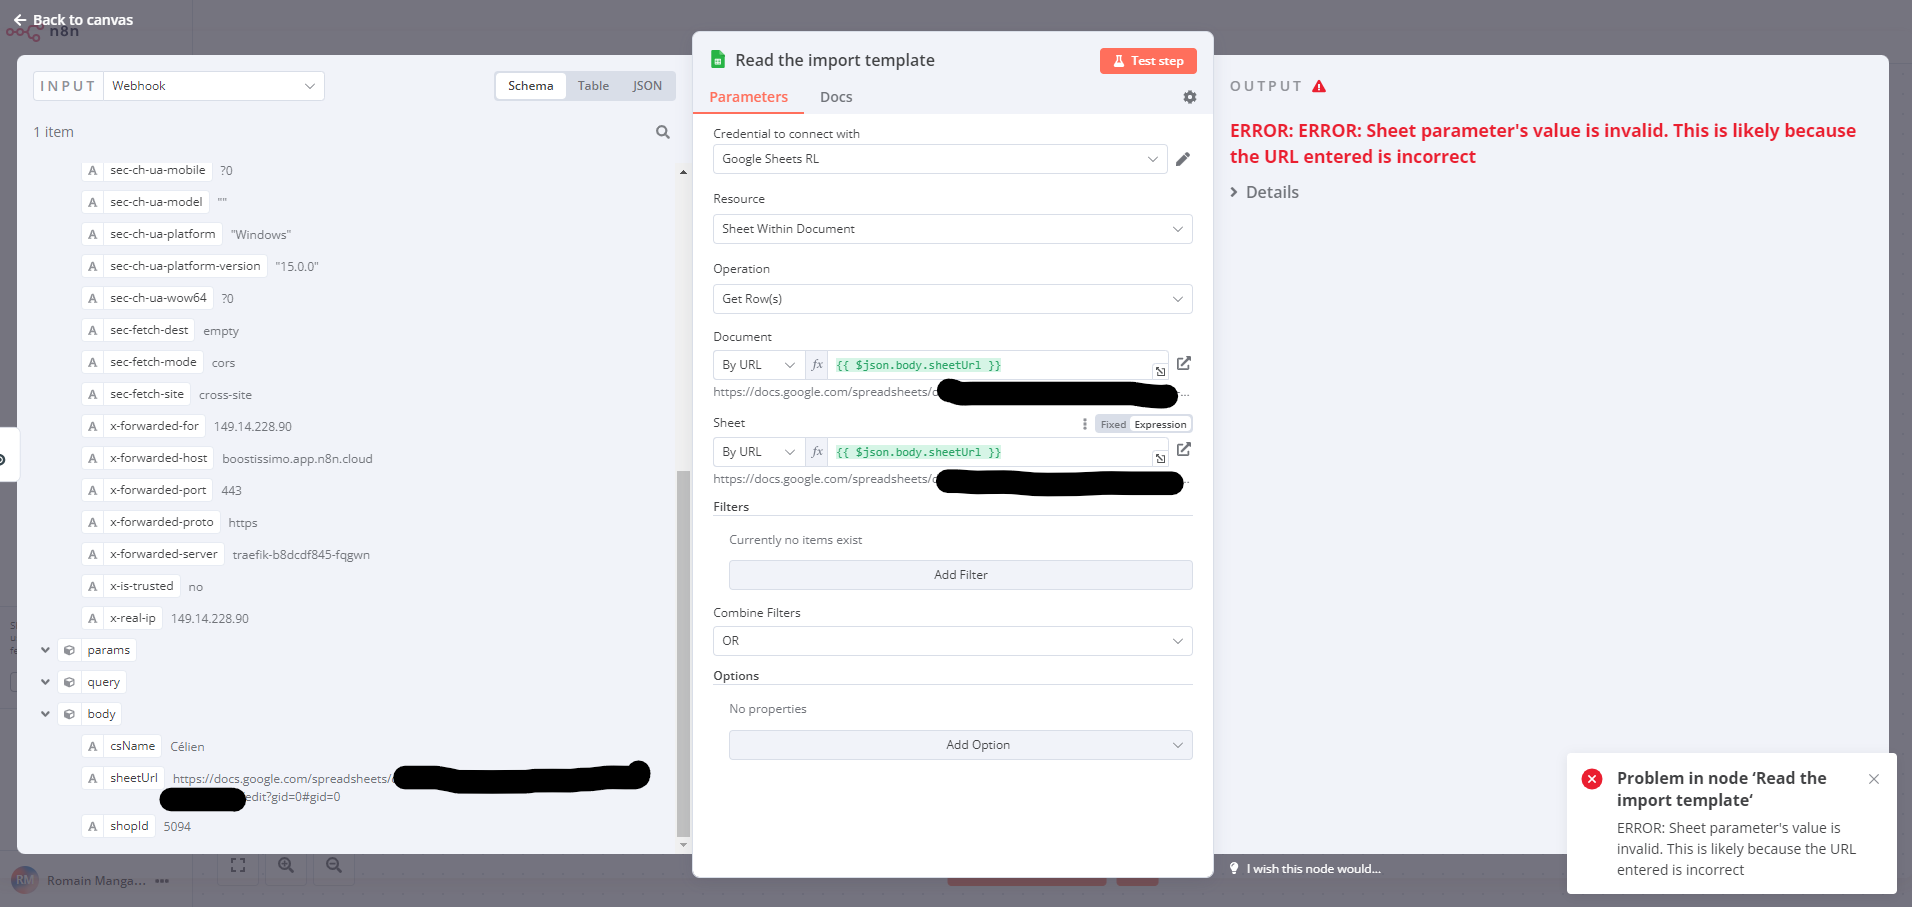
Task: Click the search icon in input panel
Action: (x=663, y=132)
